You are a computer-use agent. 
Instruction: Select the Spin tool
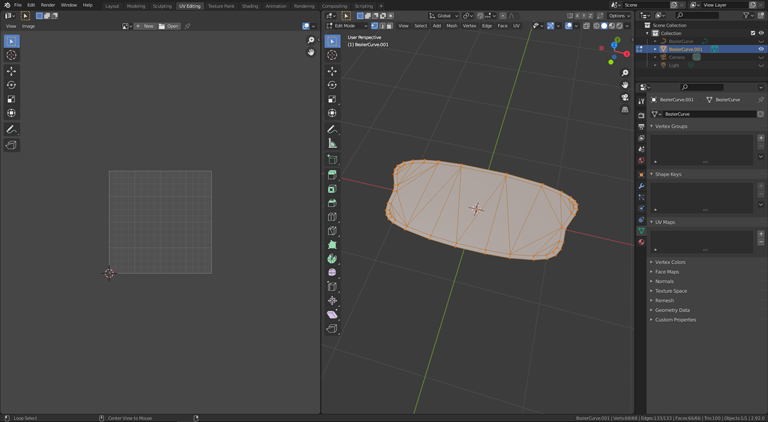(332, 258)
